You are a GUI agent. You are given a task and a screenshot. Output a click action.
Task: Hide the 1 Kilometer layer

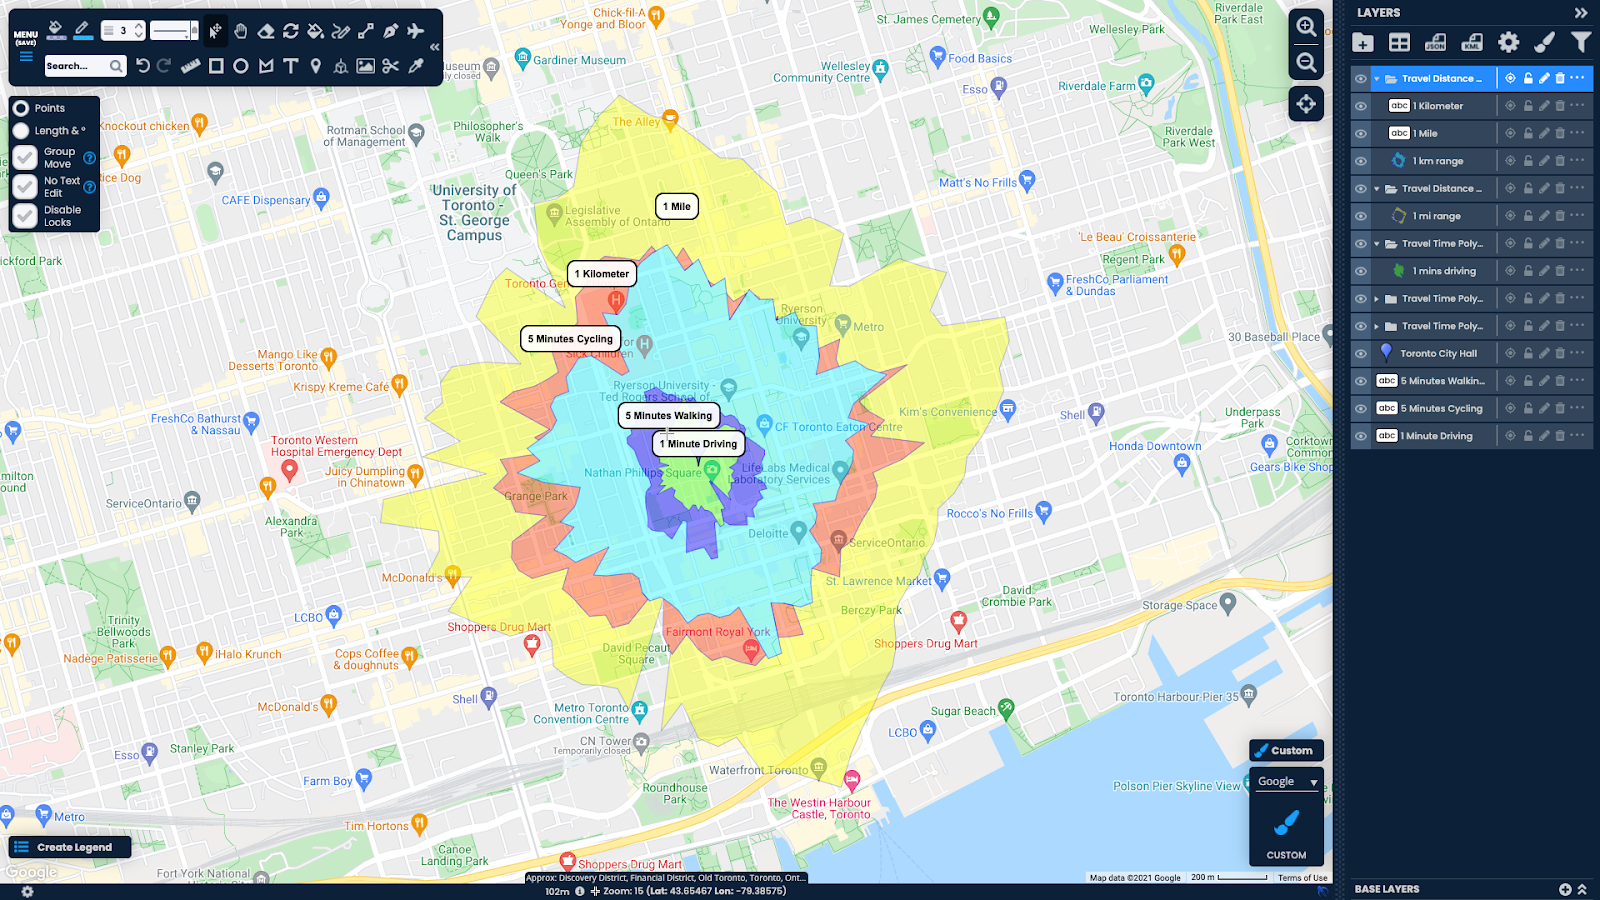[x=1361, y=106]
